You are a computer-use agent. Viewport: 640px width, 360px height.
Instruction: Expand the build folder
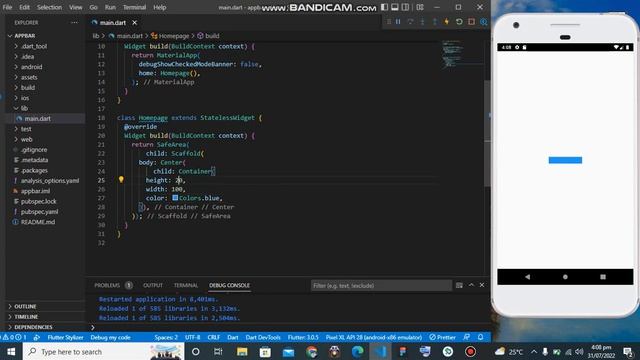tap(28, 88)
